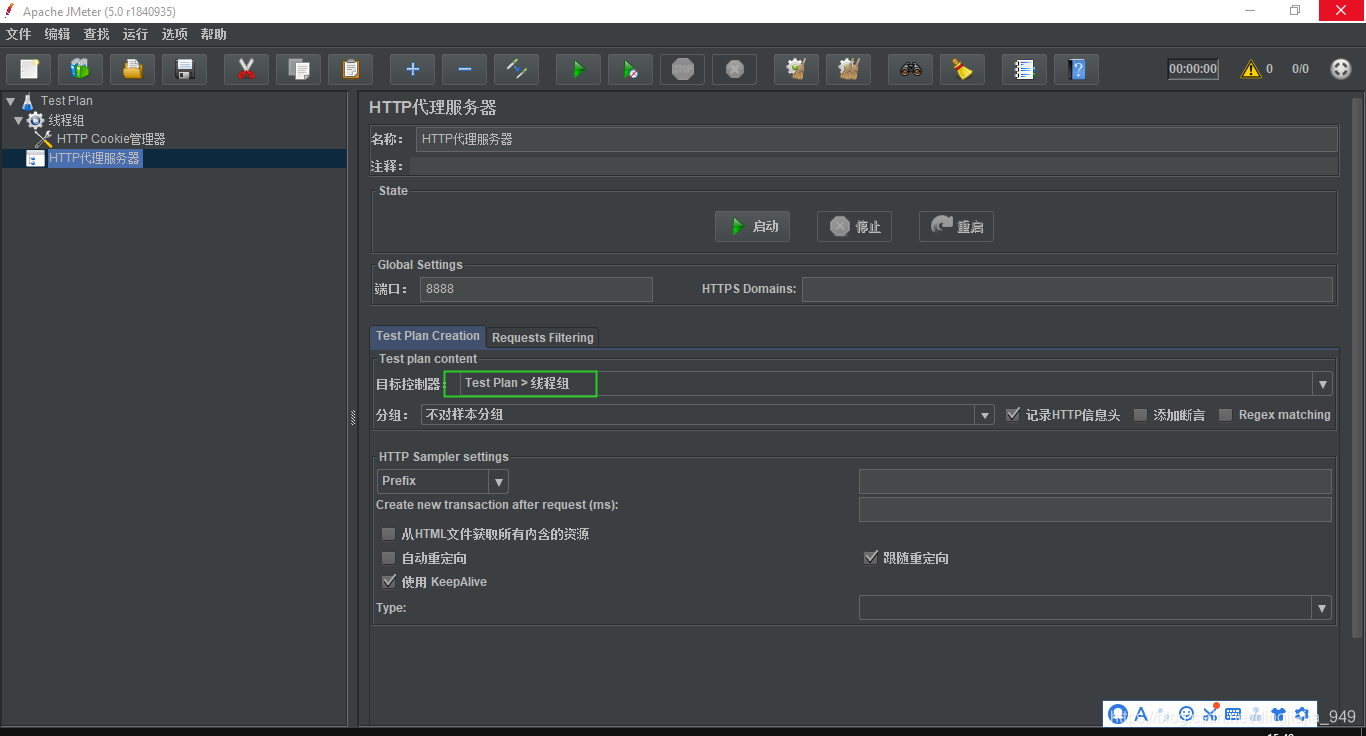The image size is (1366, 736).
Task: Enable the 自动重定向 checkbox
Action: point(389,558)
